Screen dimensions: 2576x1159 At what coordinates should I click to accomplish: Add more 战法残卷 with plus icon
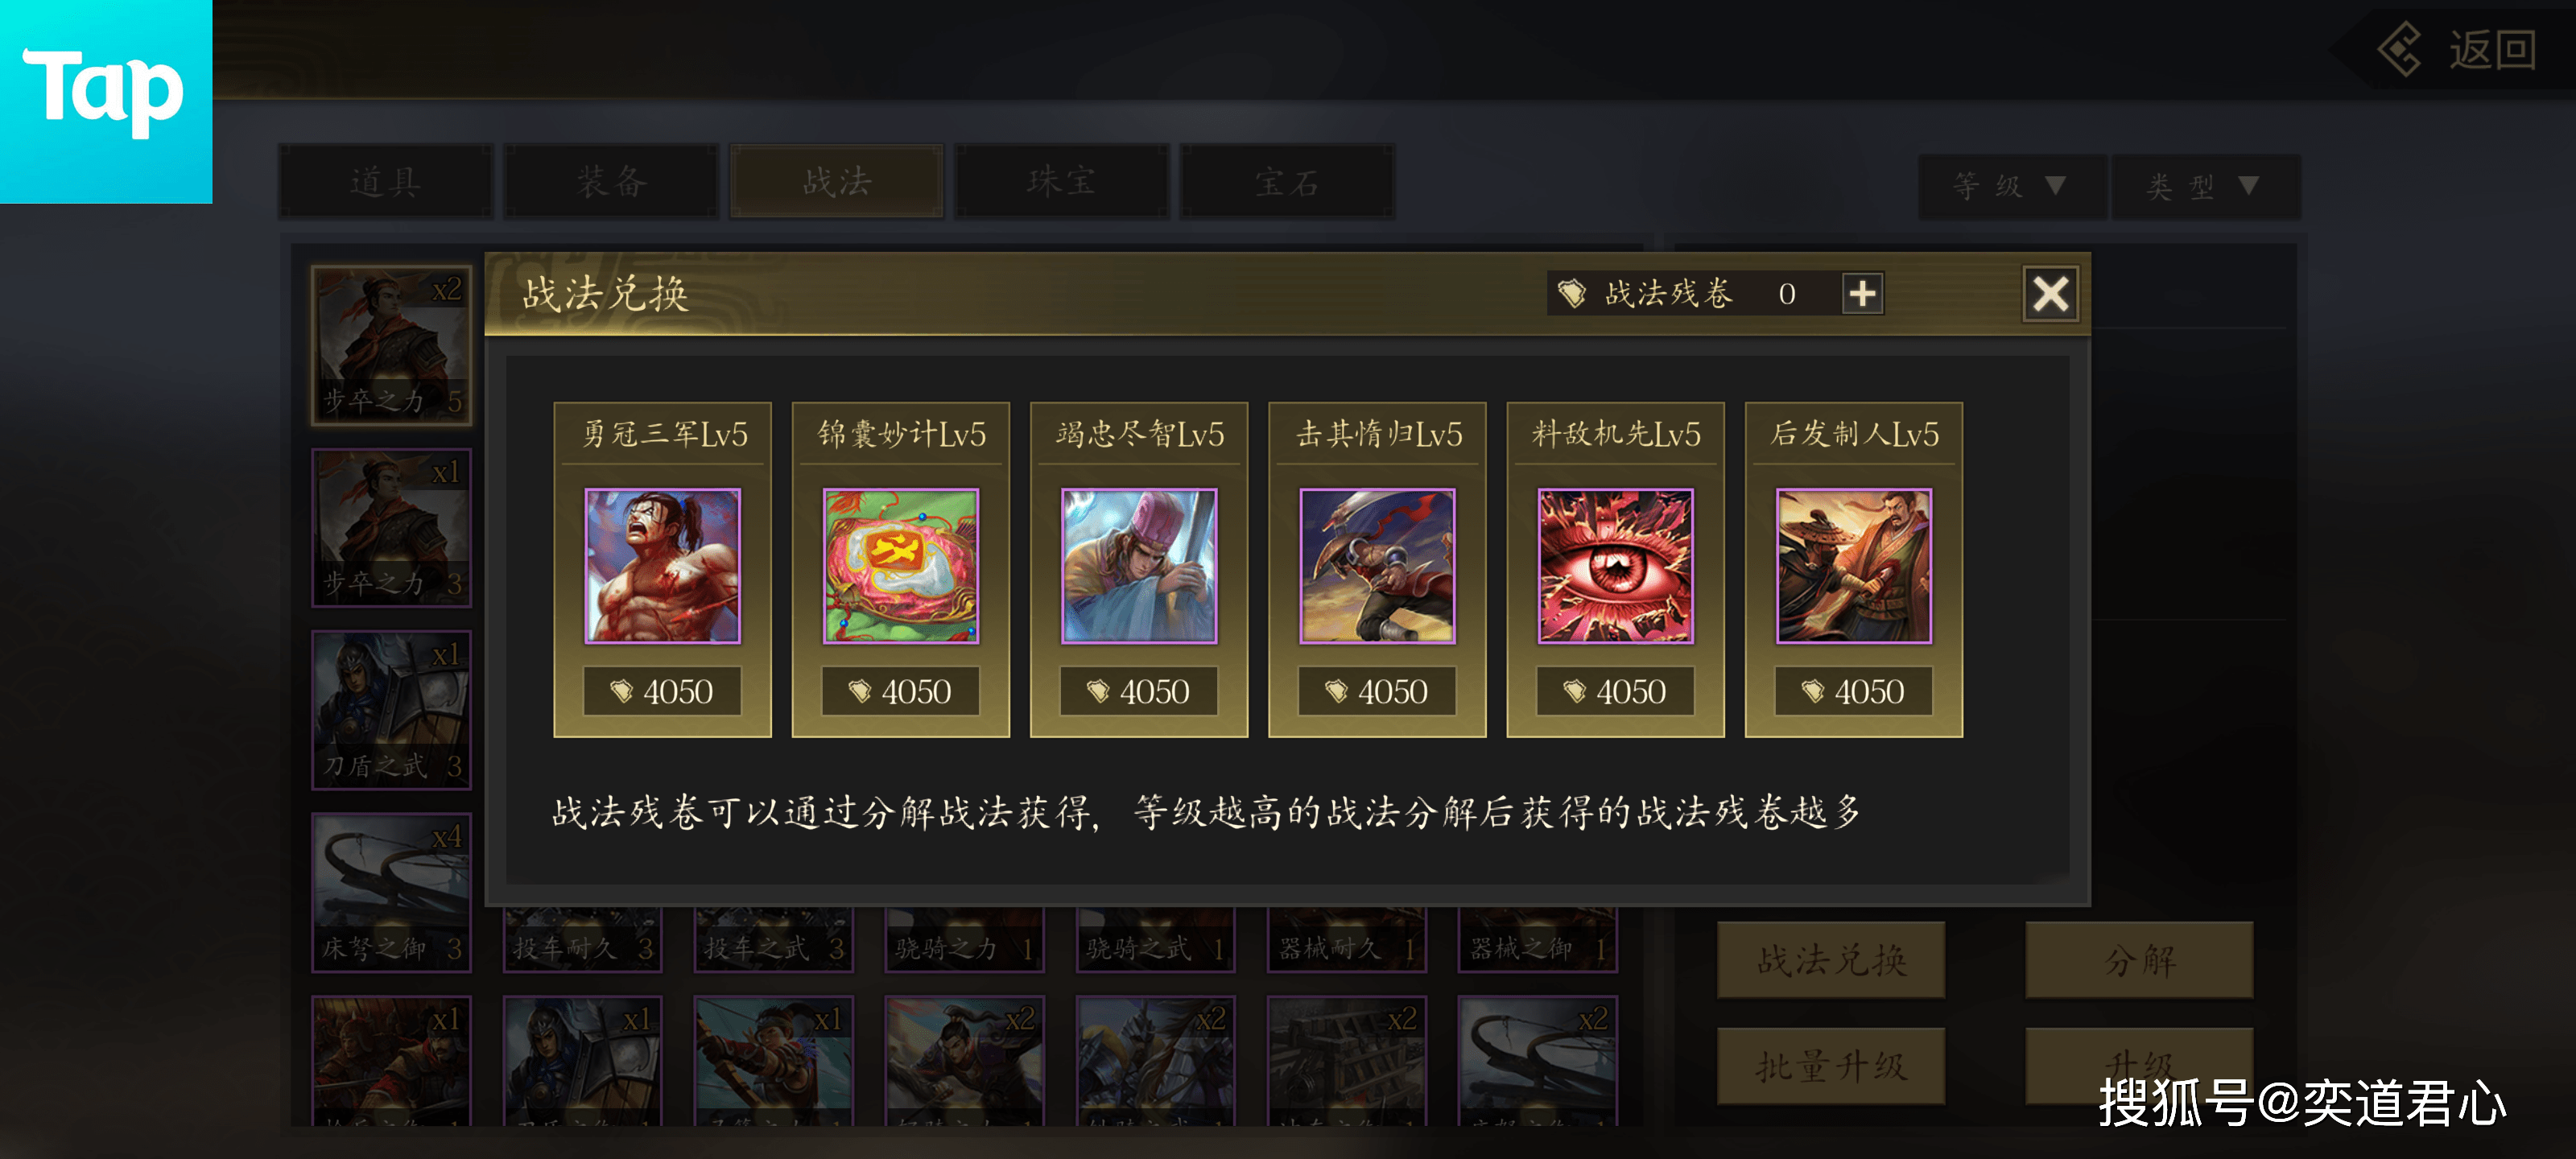(x=1862, y=294)
